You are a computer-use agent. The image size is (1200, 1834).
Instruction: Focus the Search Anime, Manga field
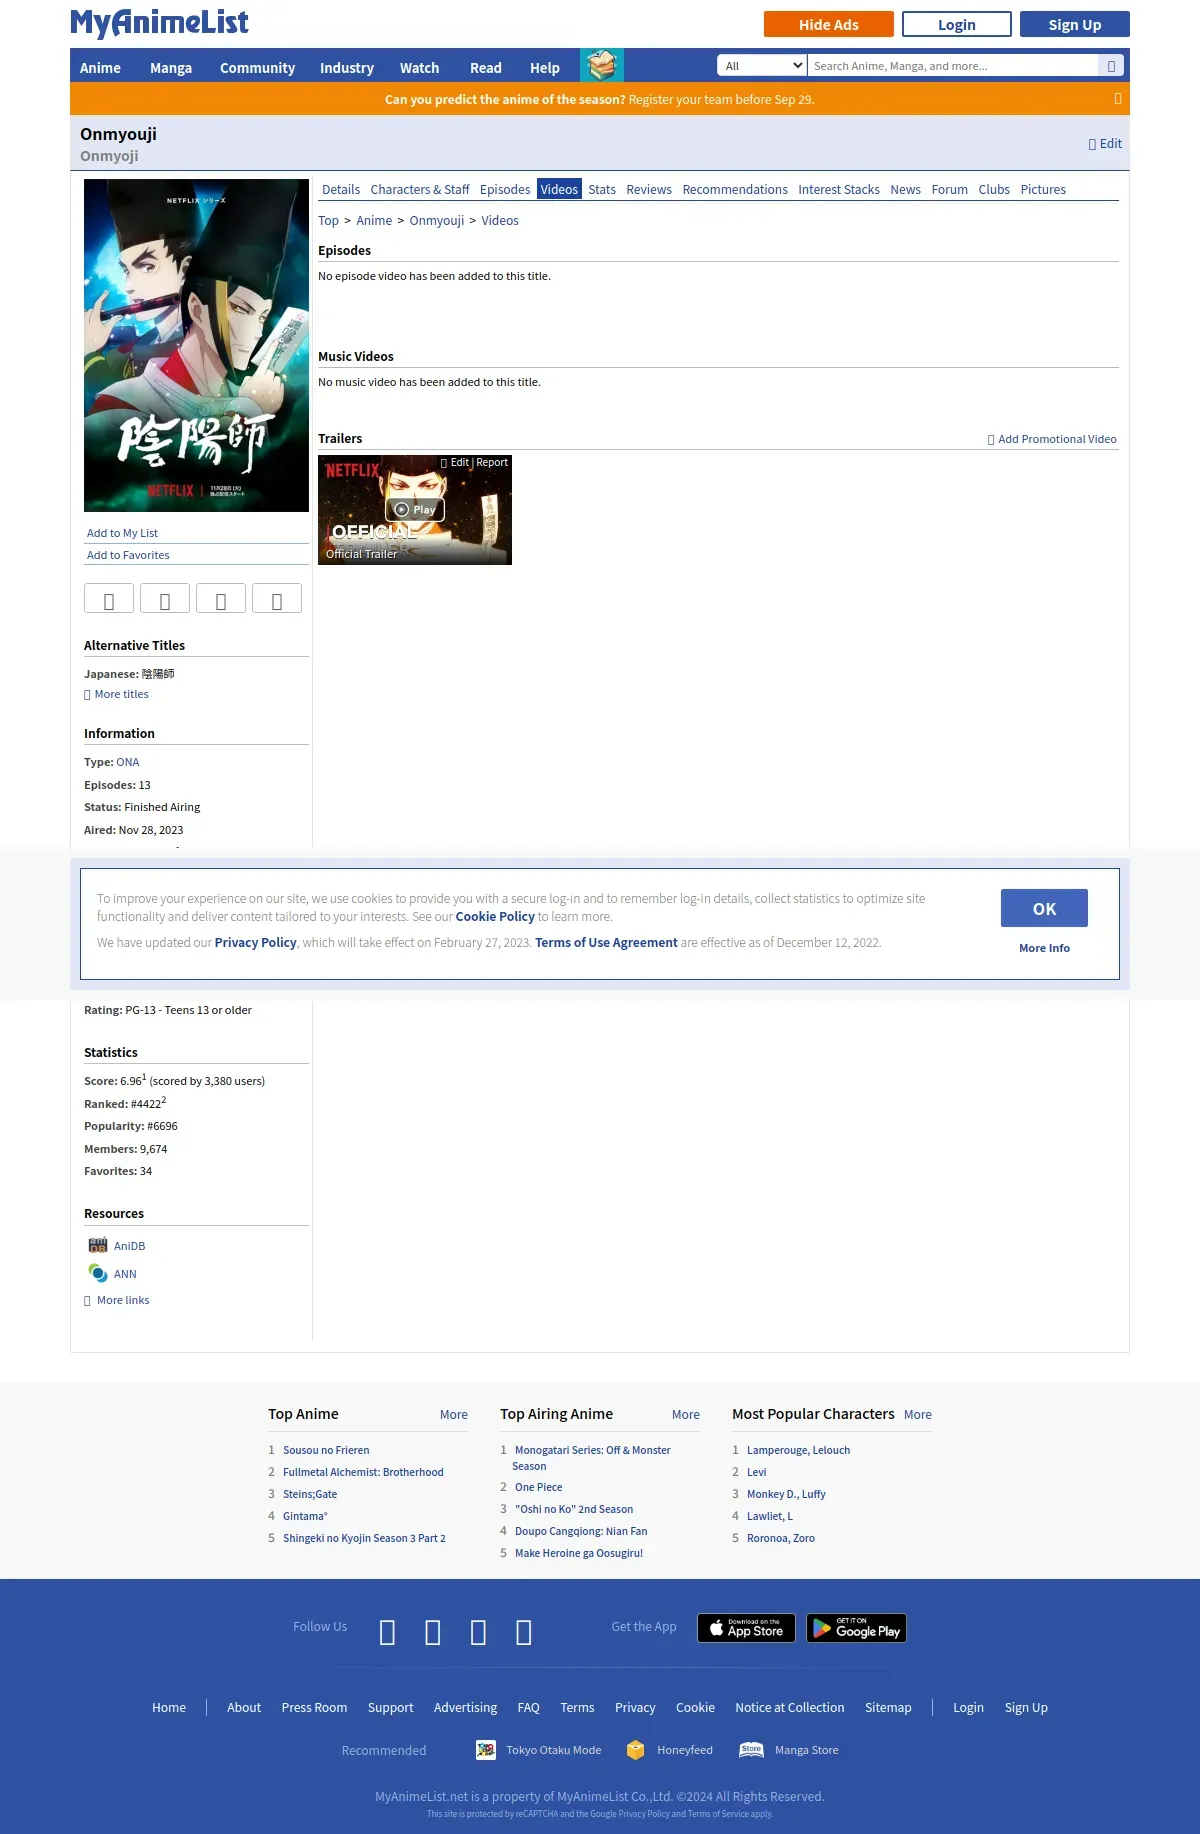point(953,66)
